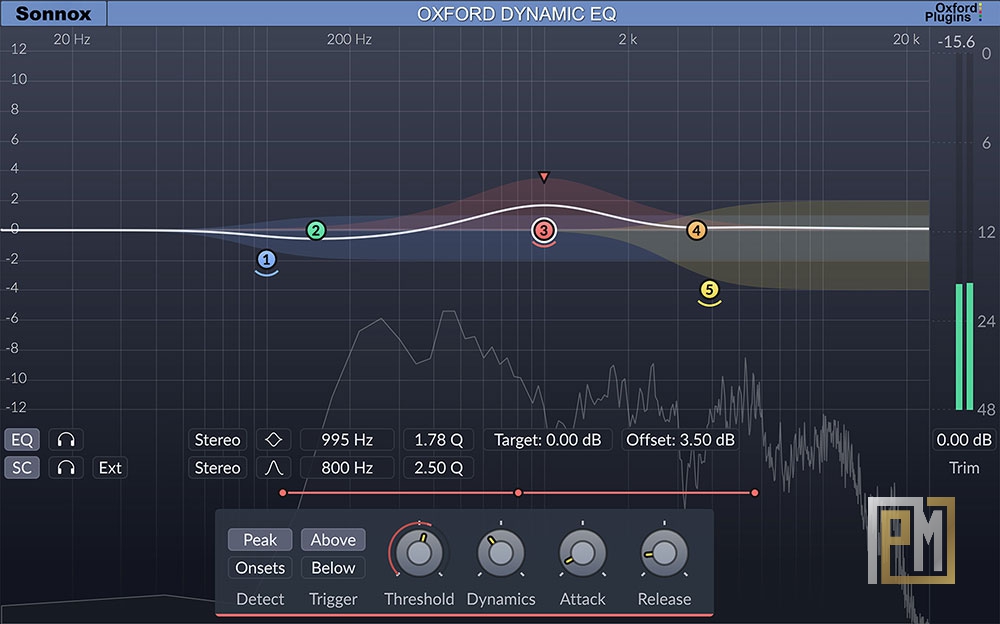
Task: Click the Dynamics knob
Action: click(x=501, y=553)
